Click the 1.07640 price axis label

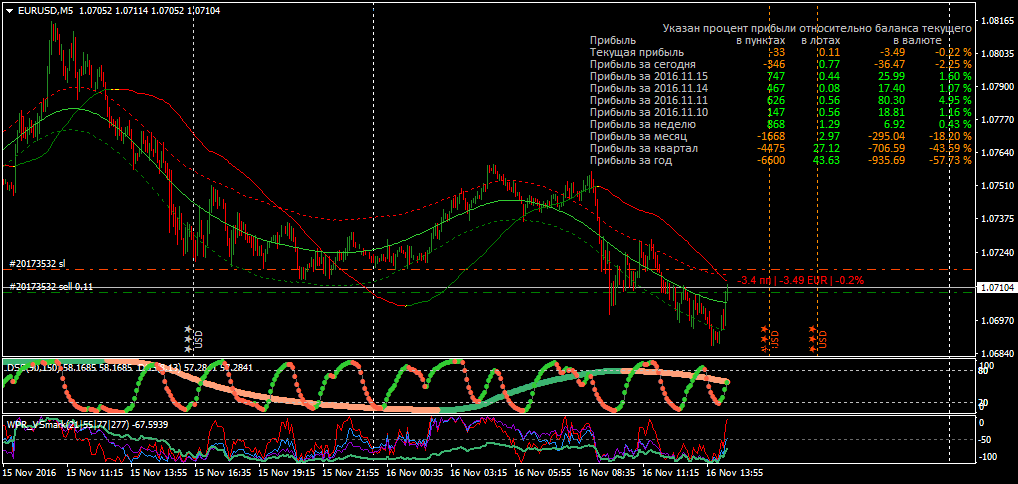[998, 153]
